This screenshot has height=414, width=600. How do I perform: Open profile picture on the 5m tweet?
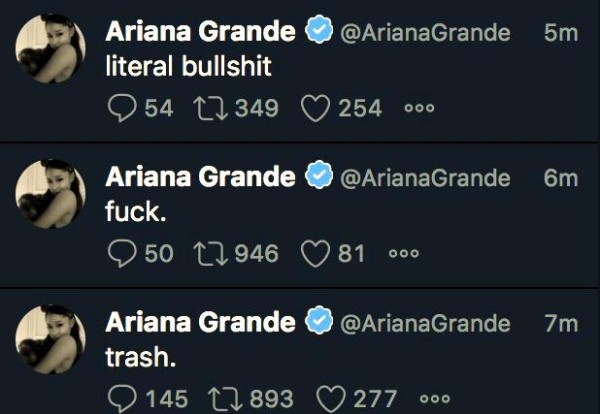(x=50, y=49)
